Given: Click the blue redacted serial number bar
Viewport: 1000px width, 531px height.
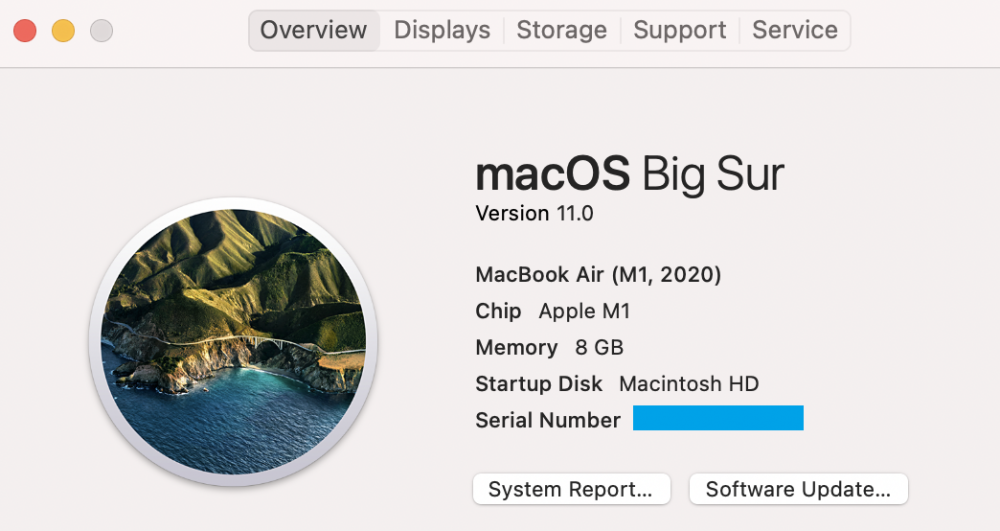Looking at the screenshot, I should [x=718, y=418].
